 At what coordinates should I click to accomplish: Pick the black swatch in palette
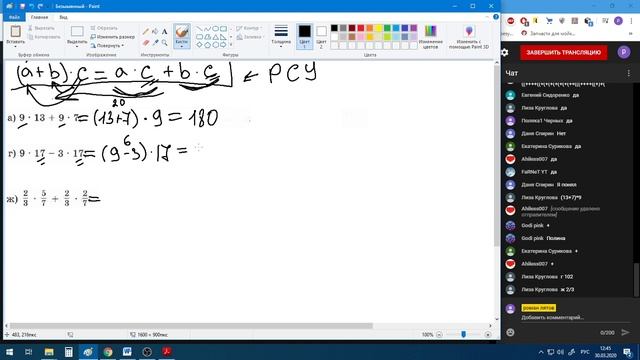pyautogui.click(x=334, y=28)
